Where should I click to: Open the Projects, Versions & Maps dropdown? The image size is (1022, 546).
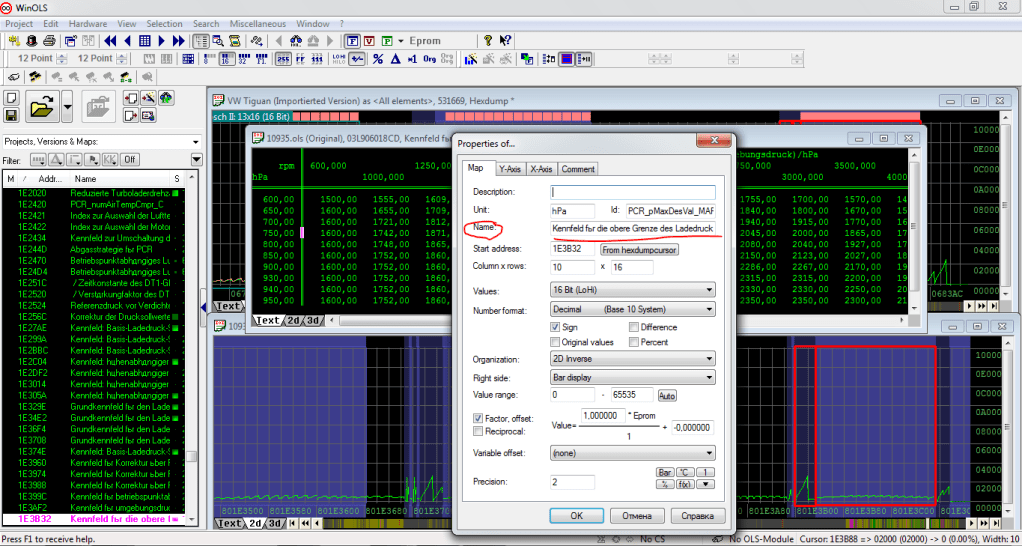coord(196,141)
